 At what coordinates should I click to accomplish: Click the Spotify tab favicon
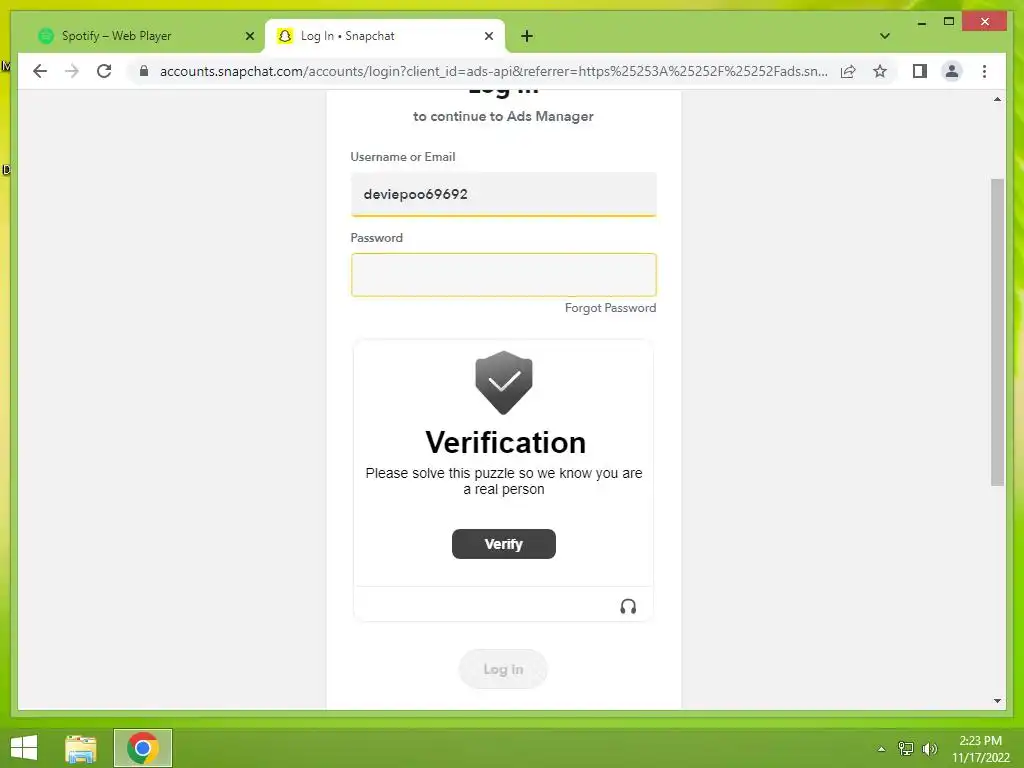(46, 36)
